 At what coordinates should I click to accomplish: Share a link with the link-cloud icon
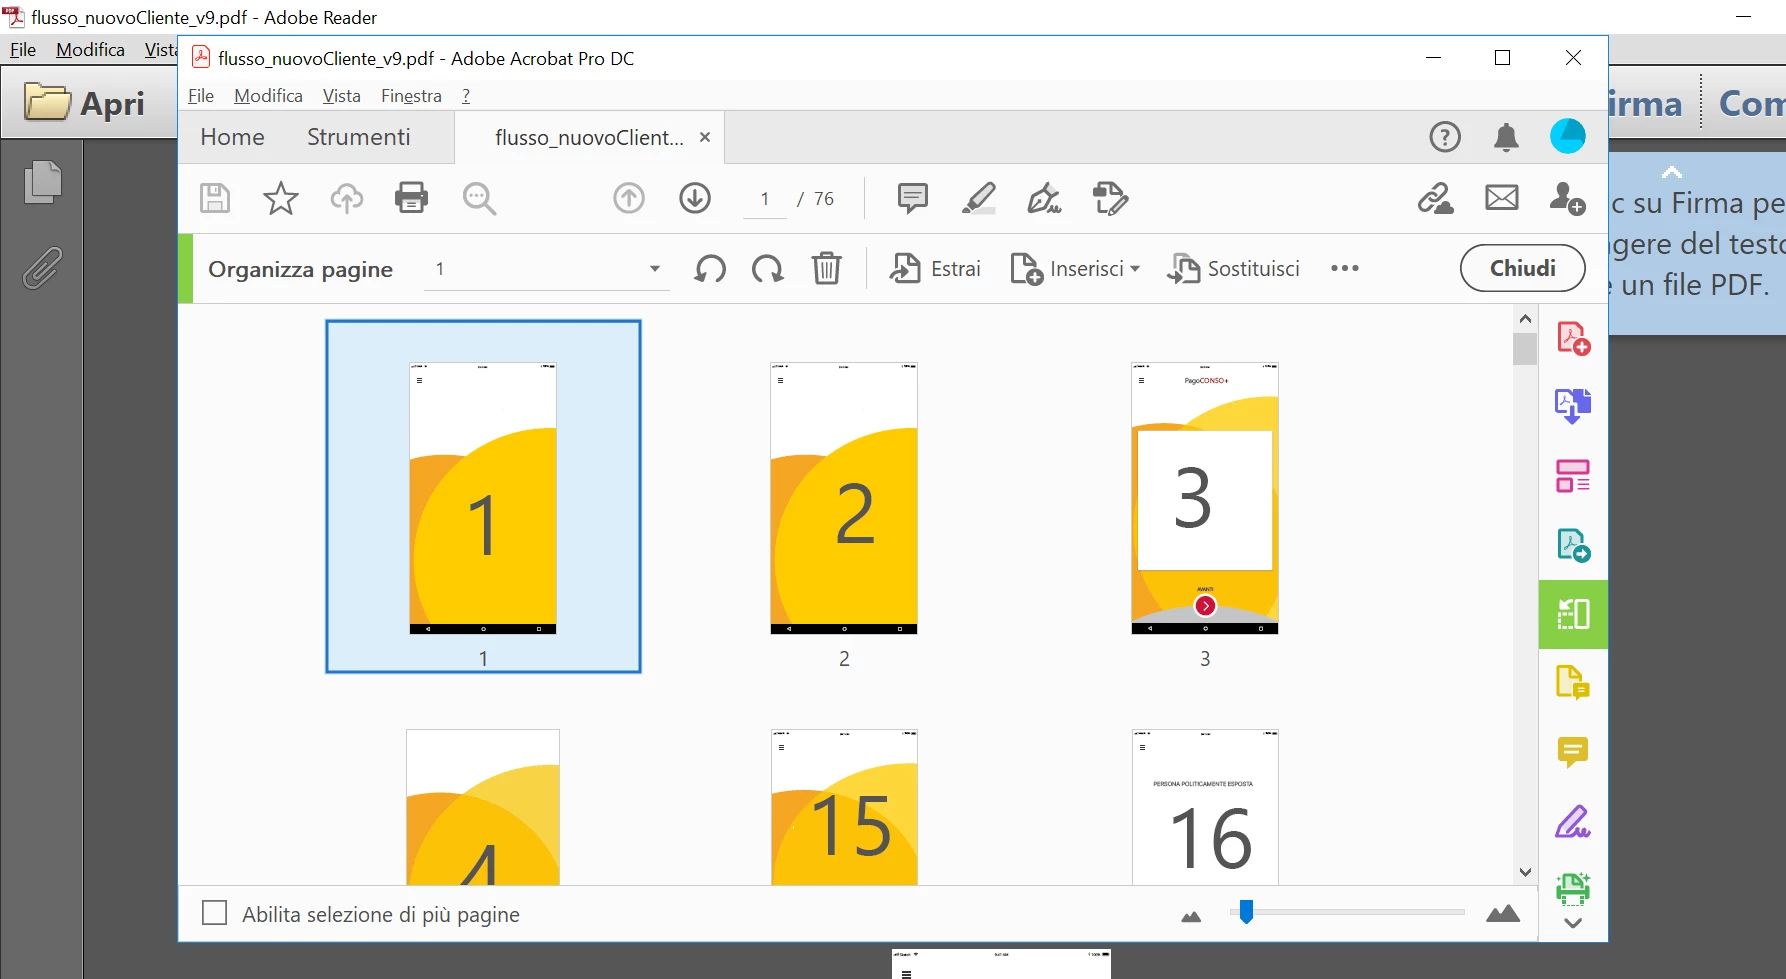pos(1435,198)
